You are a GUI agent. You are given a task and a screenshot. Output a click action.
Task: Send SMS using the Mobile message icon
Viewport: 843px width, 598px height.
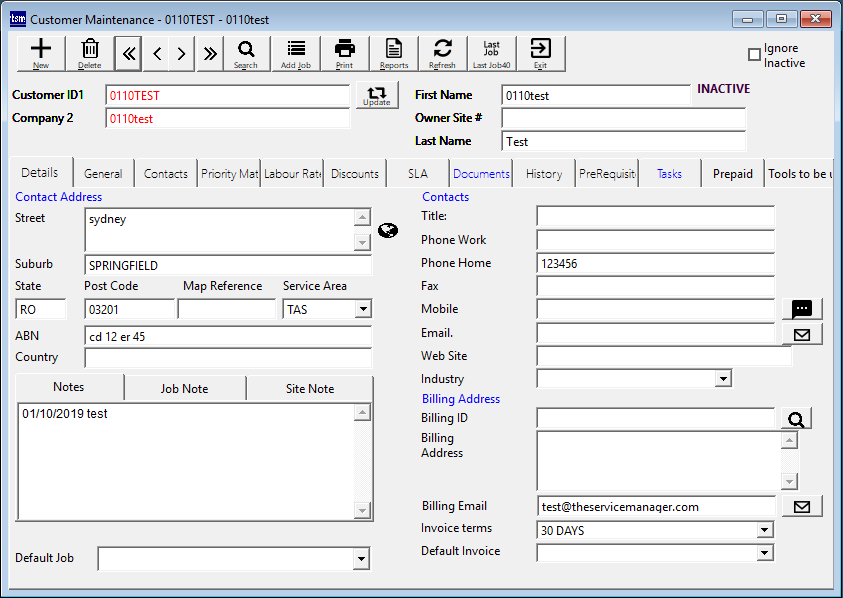coord(802,309)
